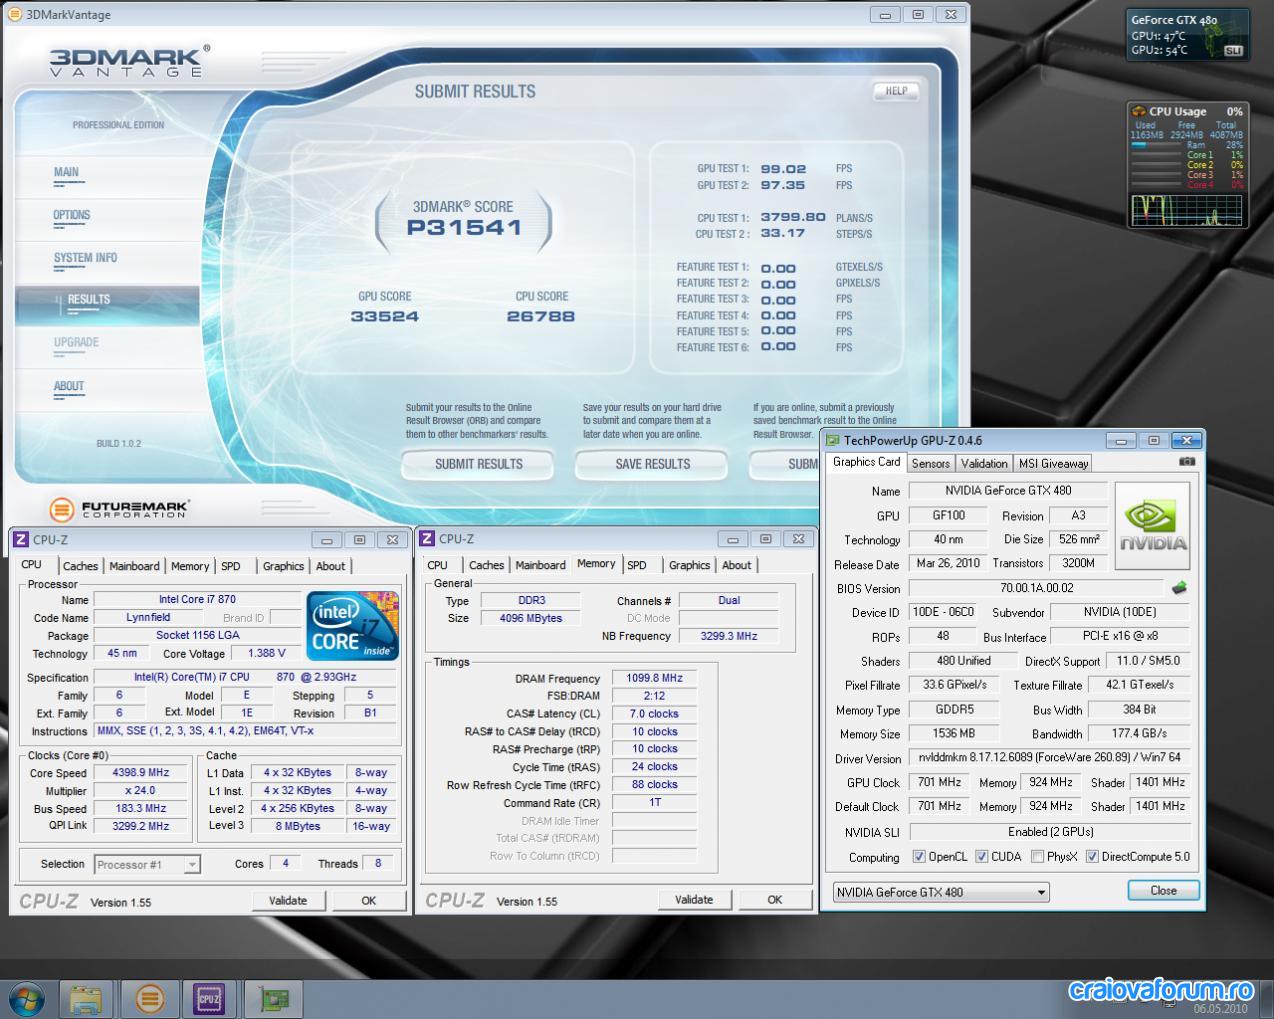Viewport: 1274px width, 1019px height.
Task: Toggle the CUDA checkbox in GPU-Z
Action: tap(982, 857)
